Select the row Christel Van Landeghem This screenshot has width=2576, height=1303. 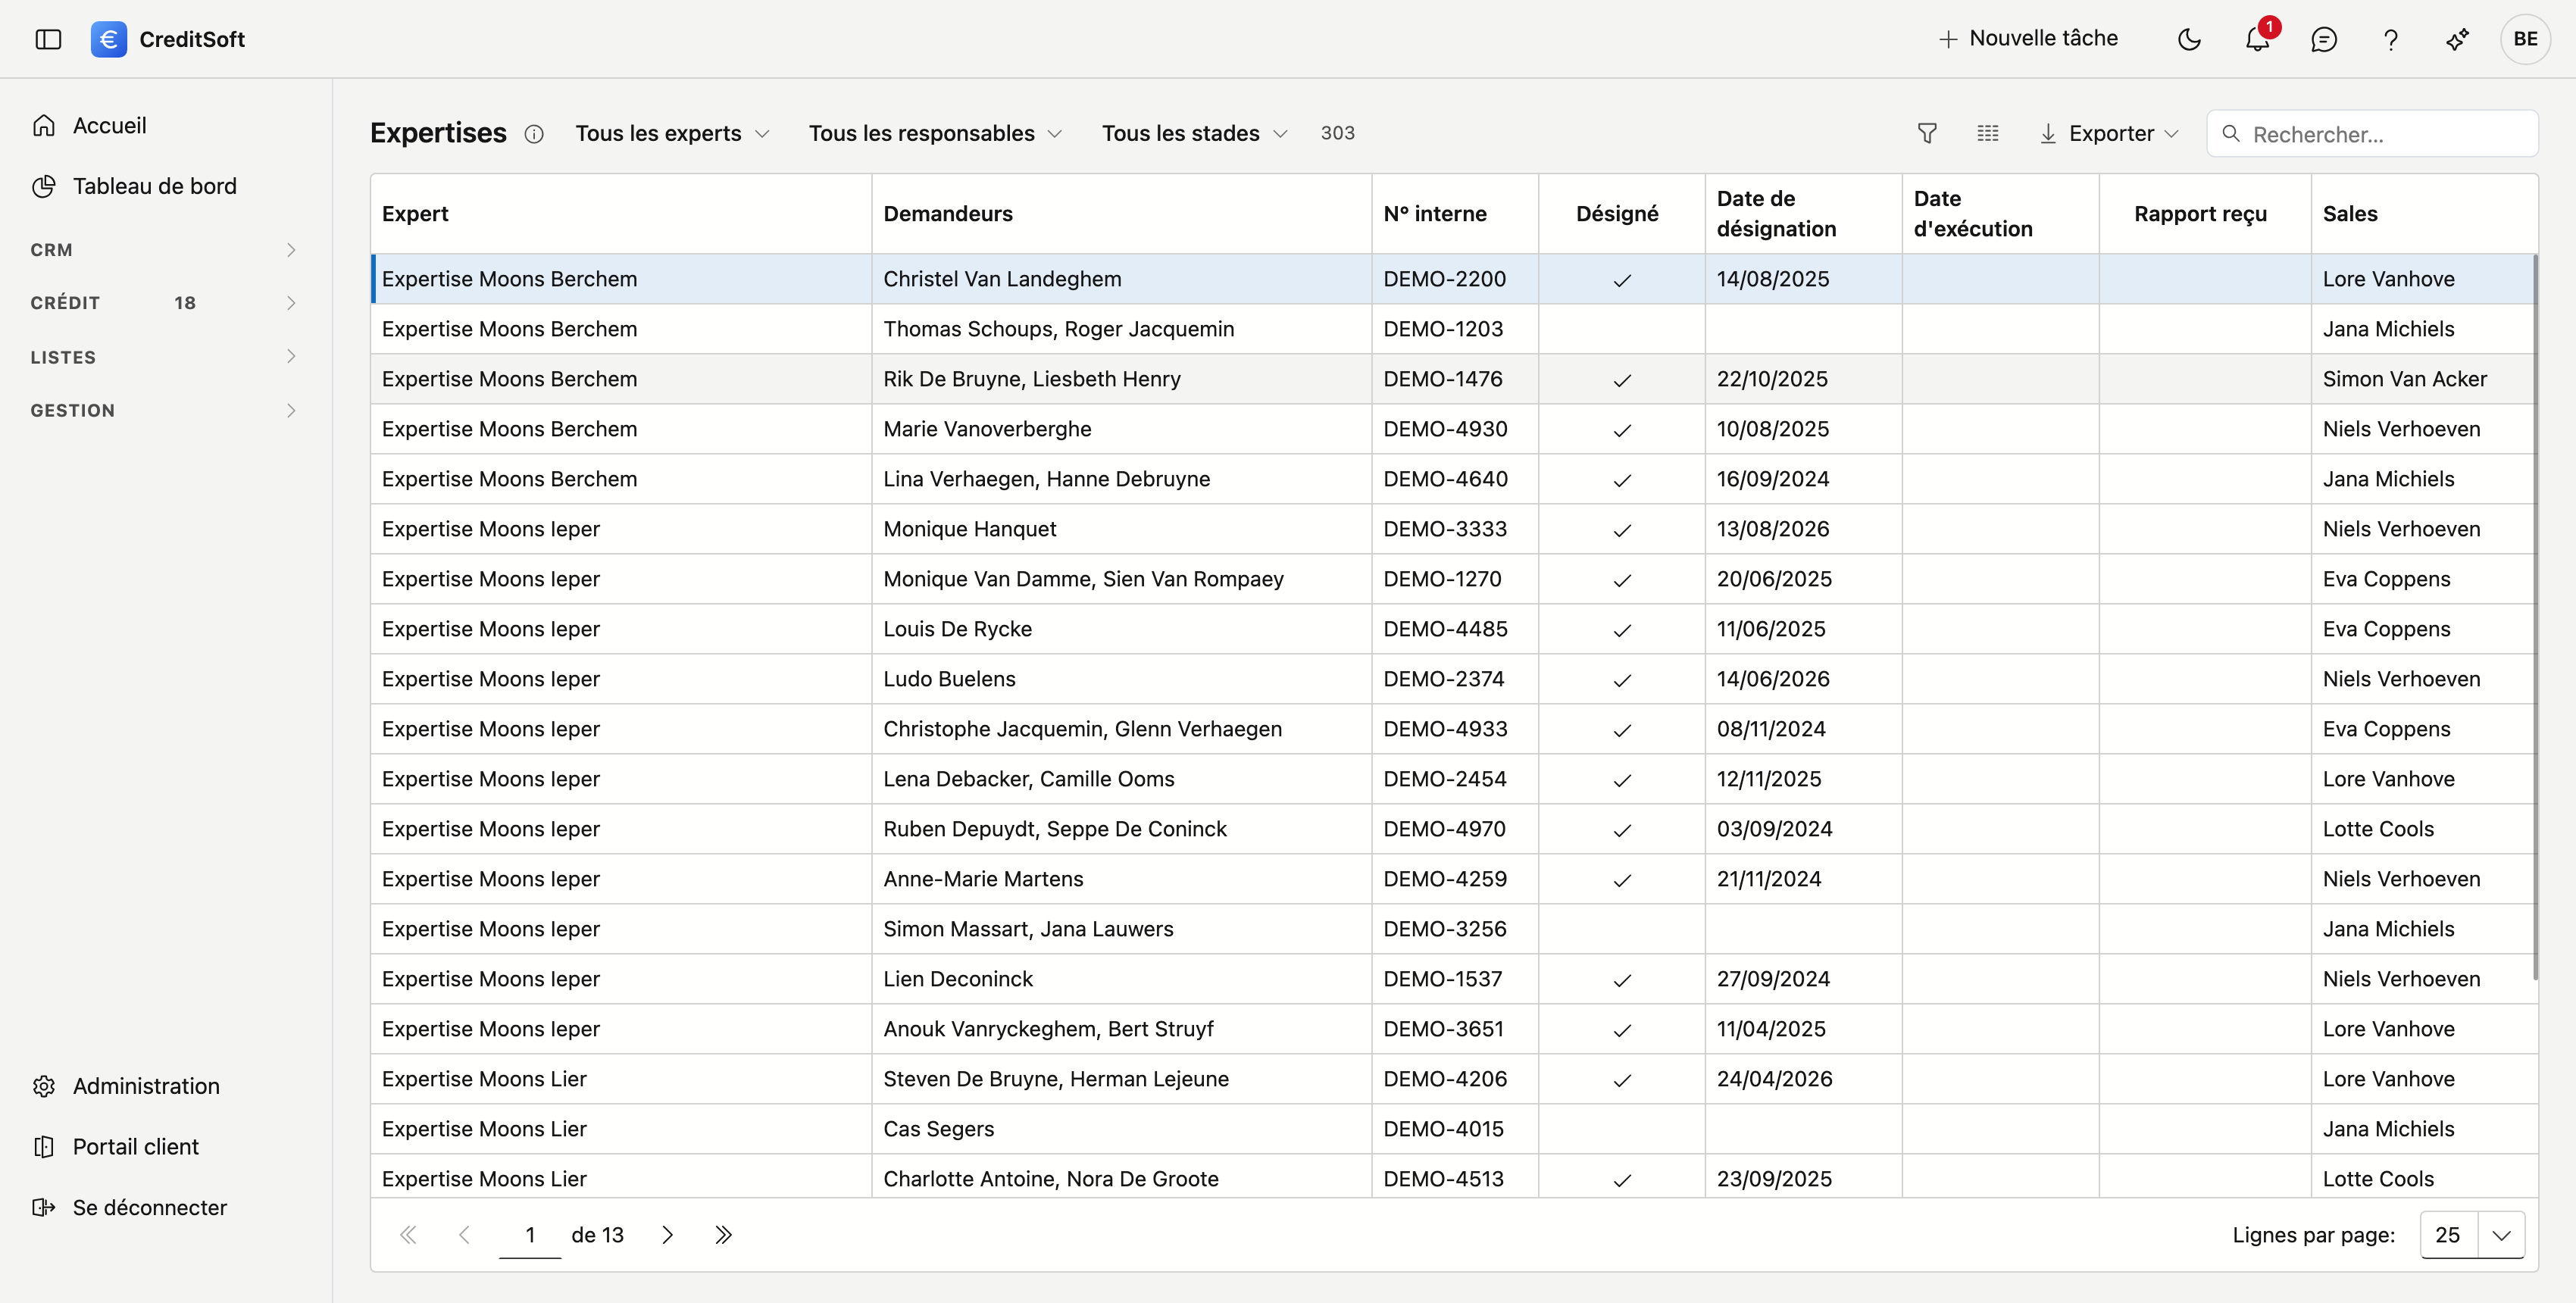[1453, 279]
